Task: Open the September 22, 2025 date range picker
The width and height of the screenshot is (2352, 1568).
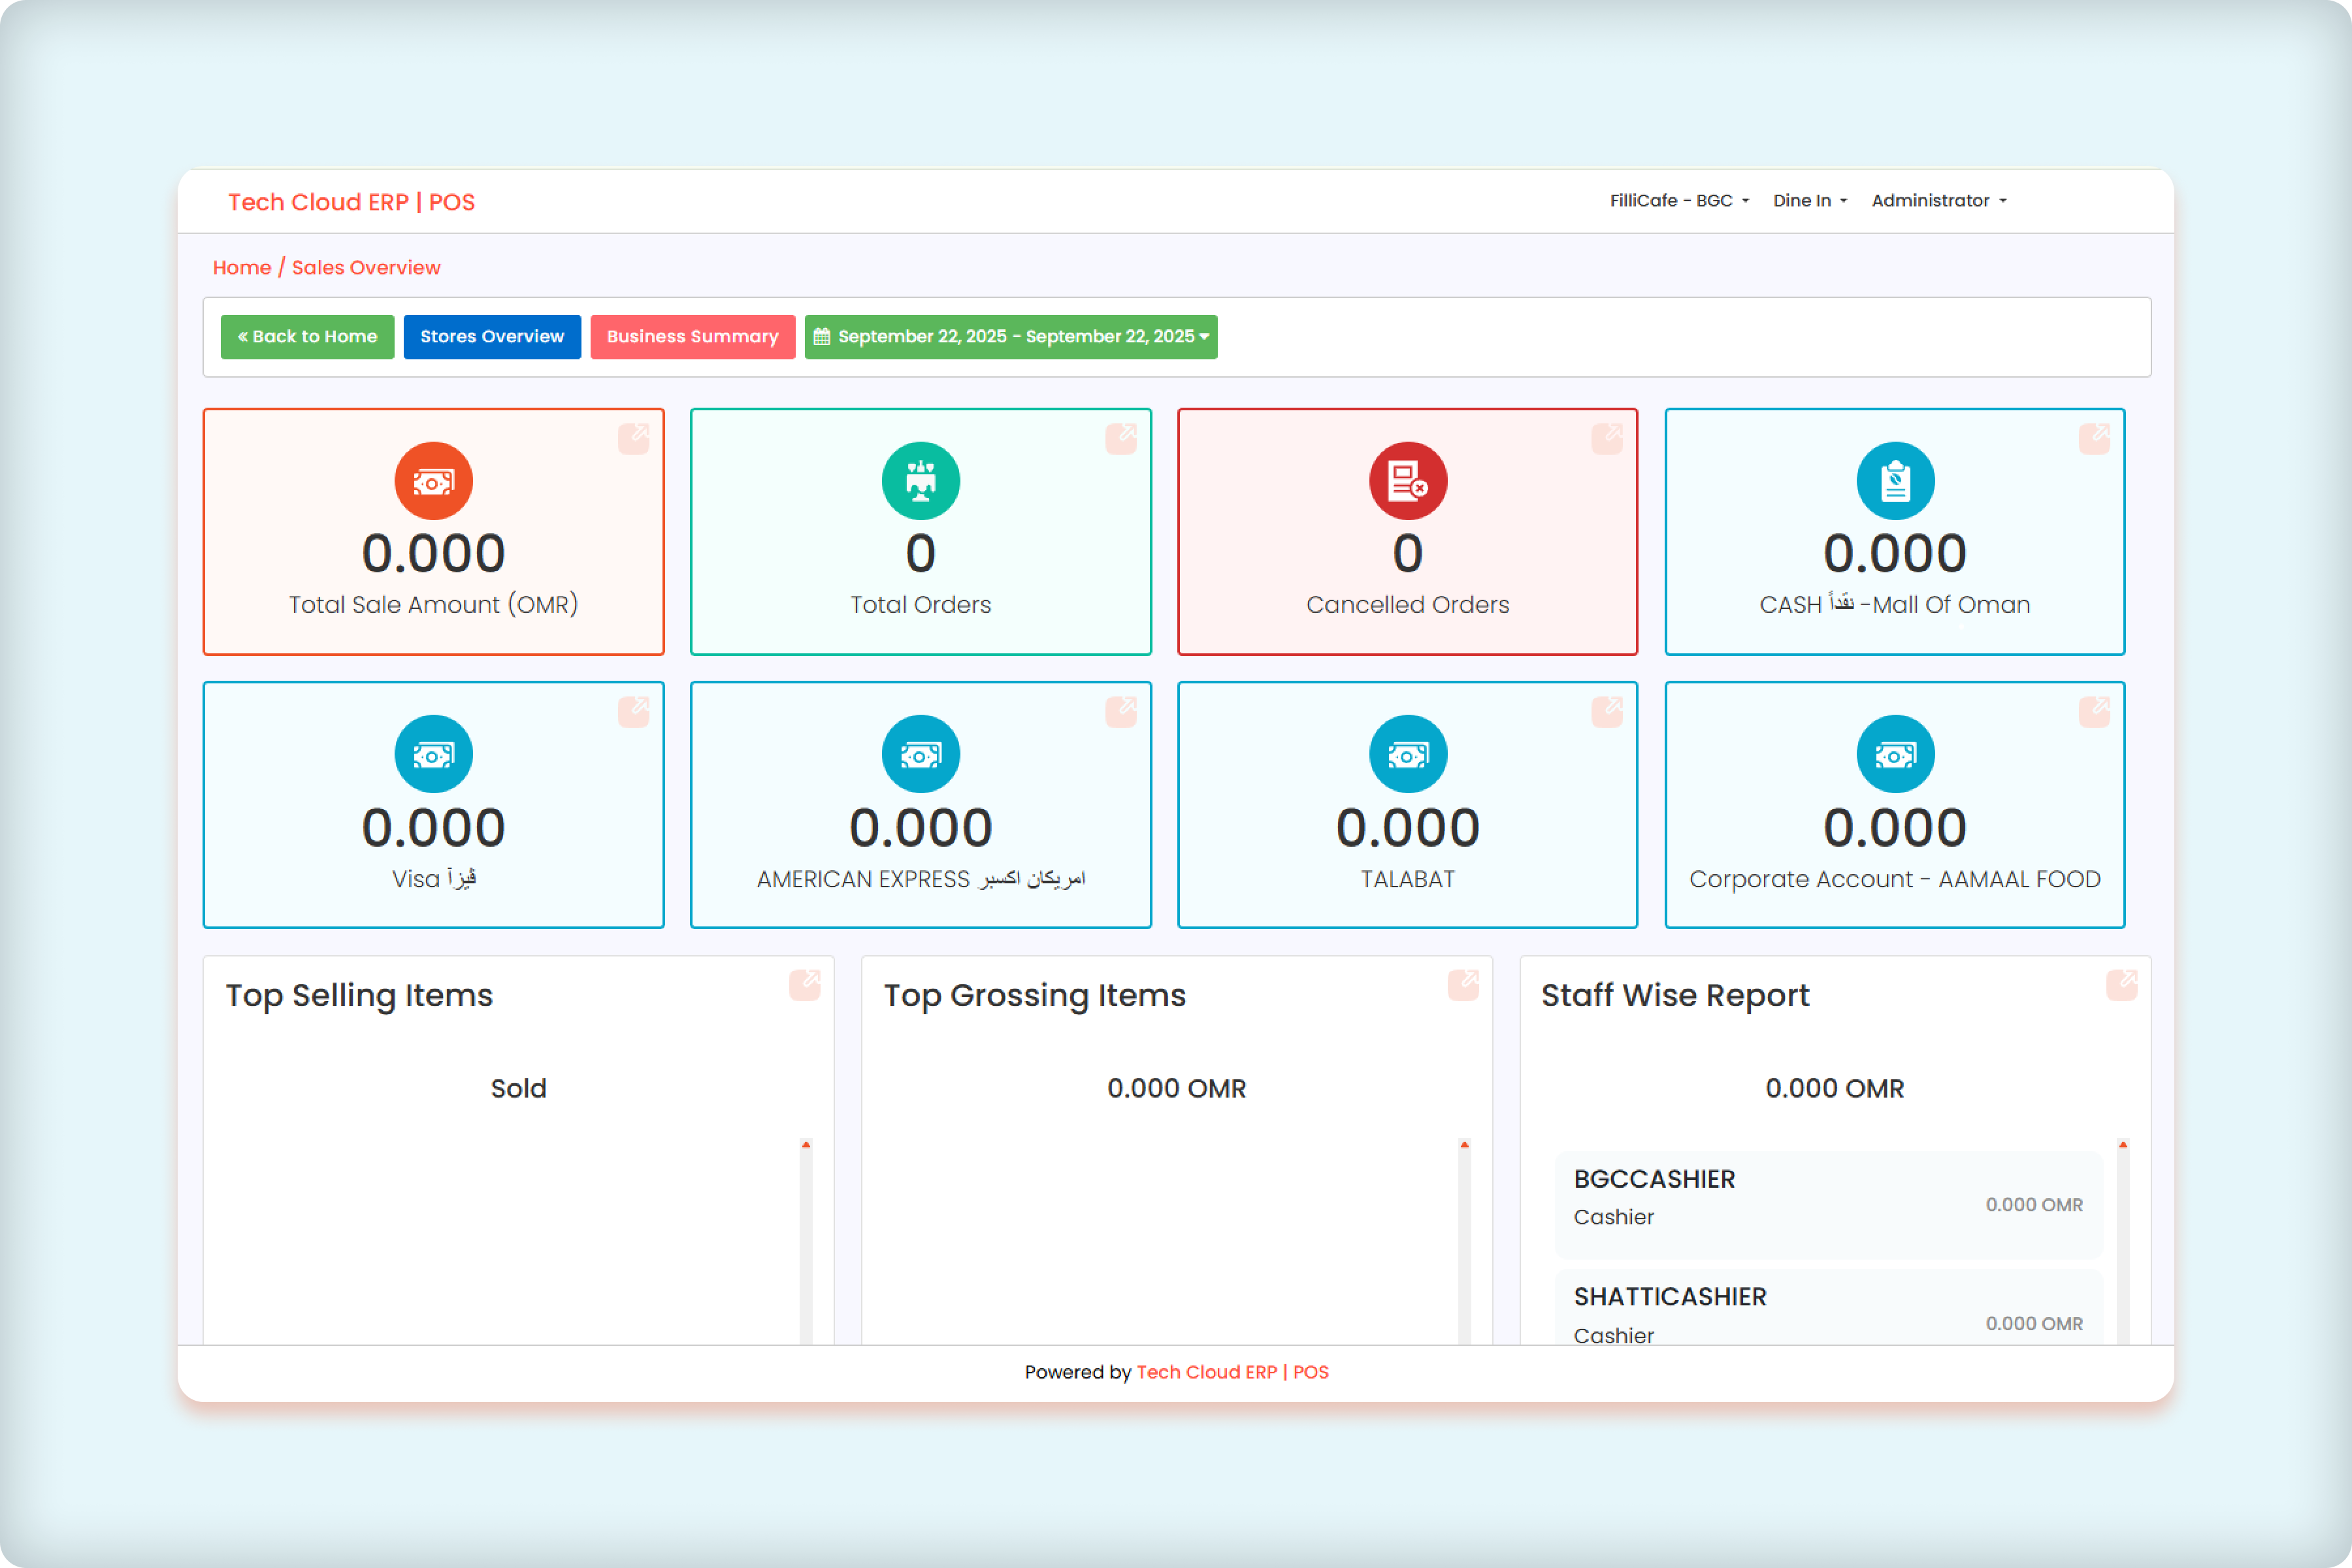Action: pos(1010,337)
